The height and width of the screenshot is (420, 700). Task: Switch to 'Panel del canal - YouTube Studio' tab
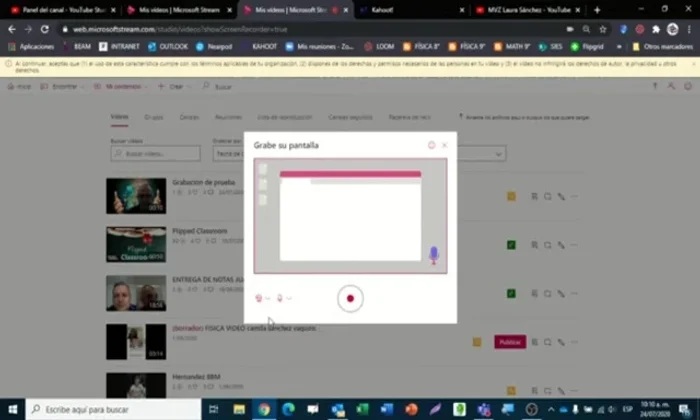point(62,10)
